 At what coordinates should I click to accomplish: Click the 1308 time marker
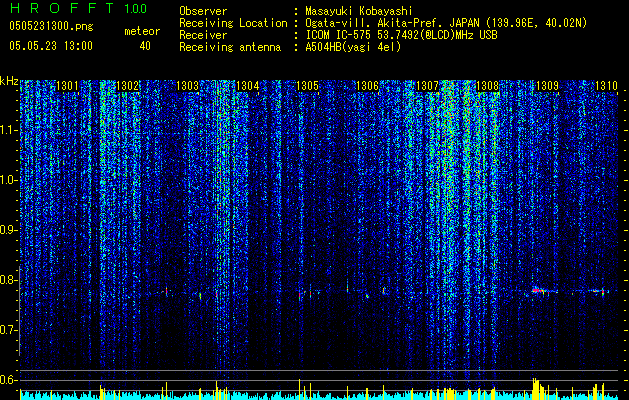[487, 85]
